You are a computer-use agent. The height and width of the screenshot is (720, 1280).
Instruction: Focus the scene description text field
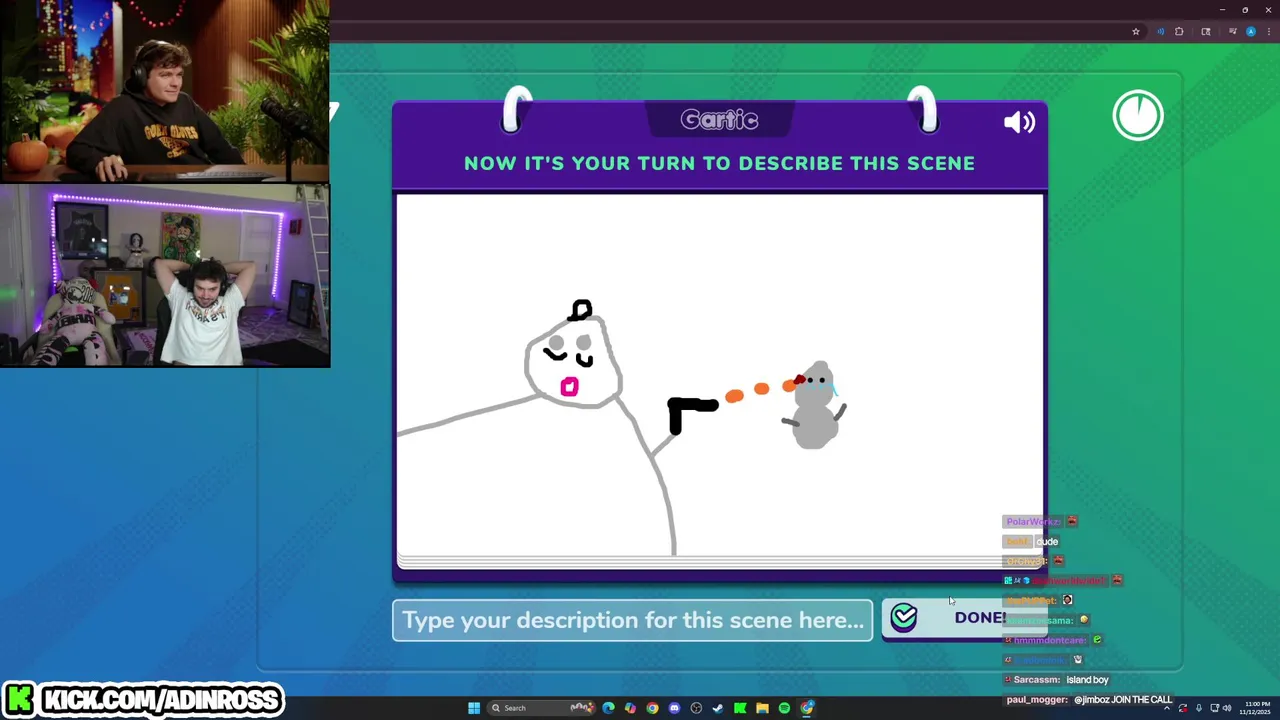pyautogui.click(x=632, y=620)
